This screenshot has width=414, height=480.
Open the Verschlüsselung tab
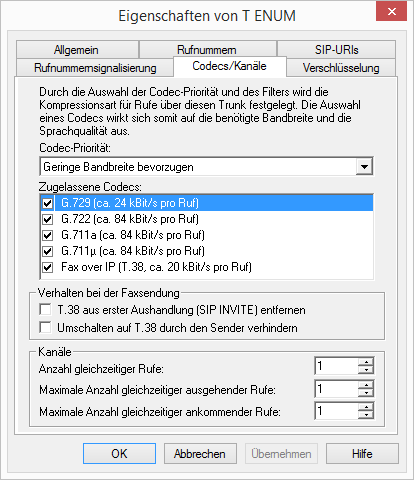point(341,68)
